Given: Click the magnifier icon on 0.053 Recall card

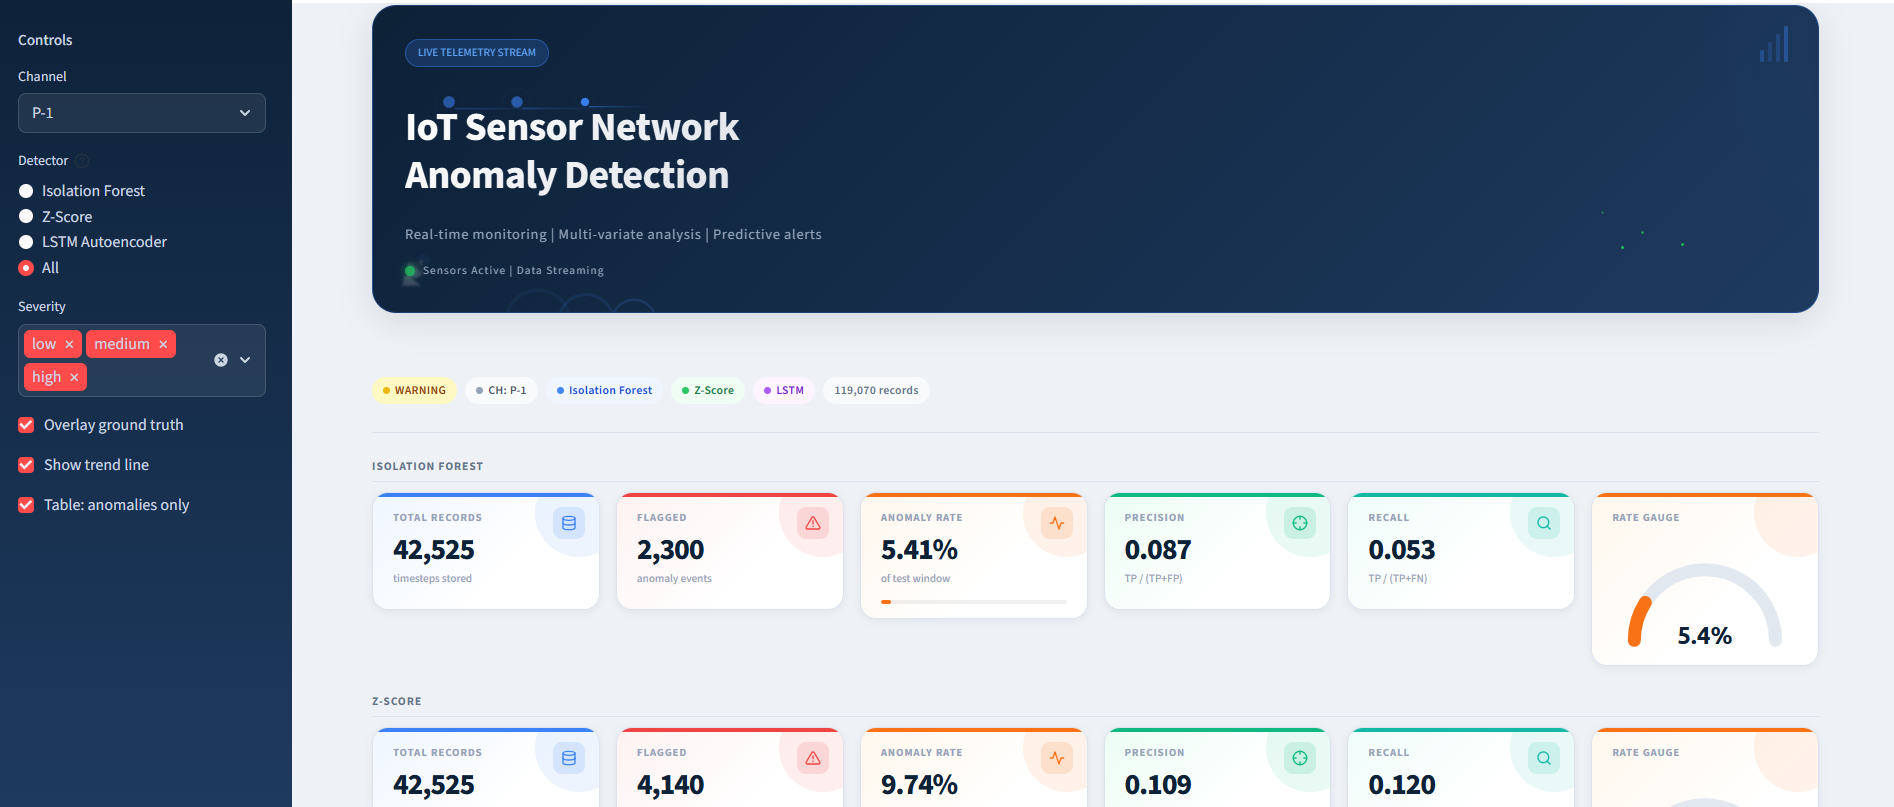Looking at the screenshot, I should [x=1544, y=523].
